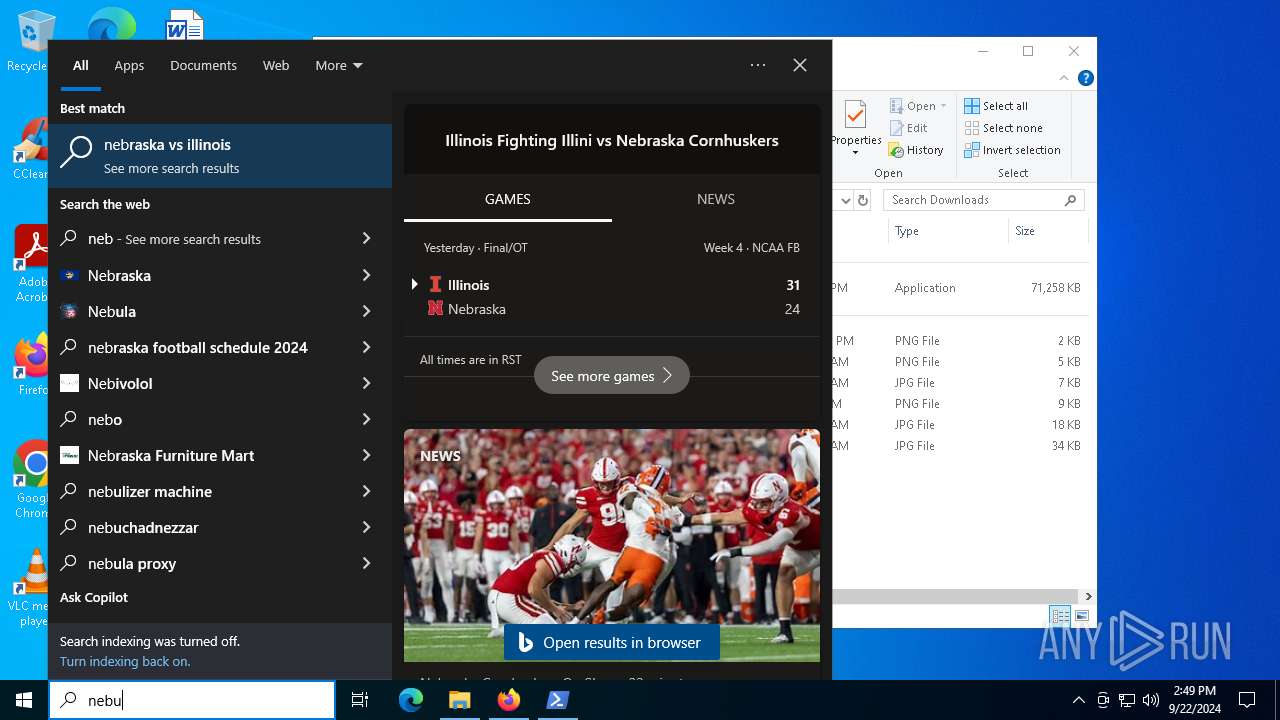The image size is (1280, 720).
Task: Open the More filter dropdown
Action: pyautogui.click(x=339, y=65)
